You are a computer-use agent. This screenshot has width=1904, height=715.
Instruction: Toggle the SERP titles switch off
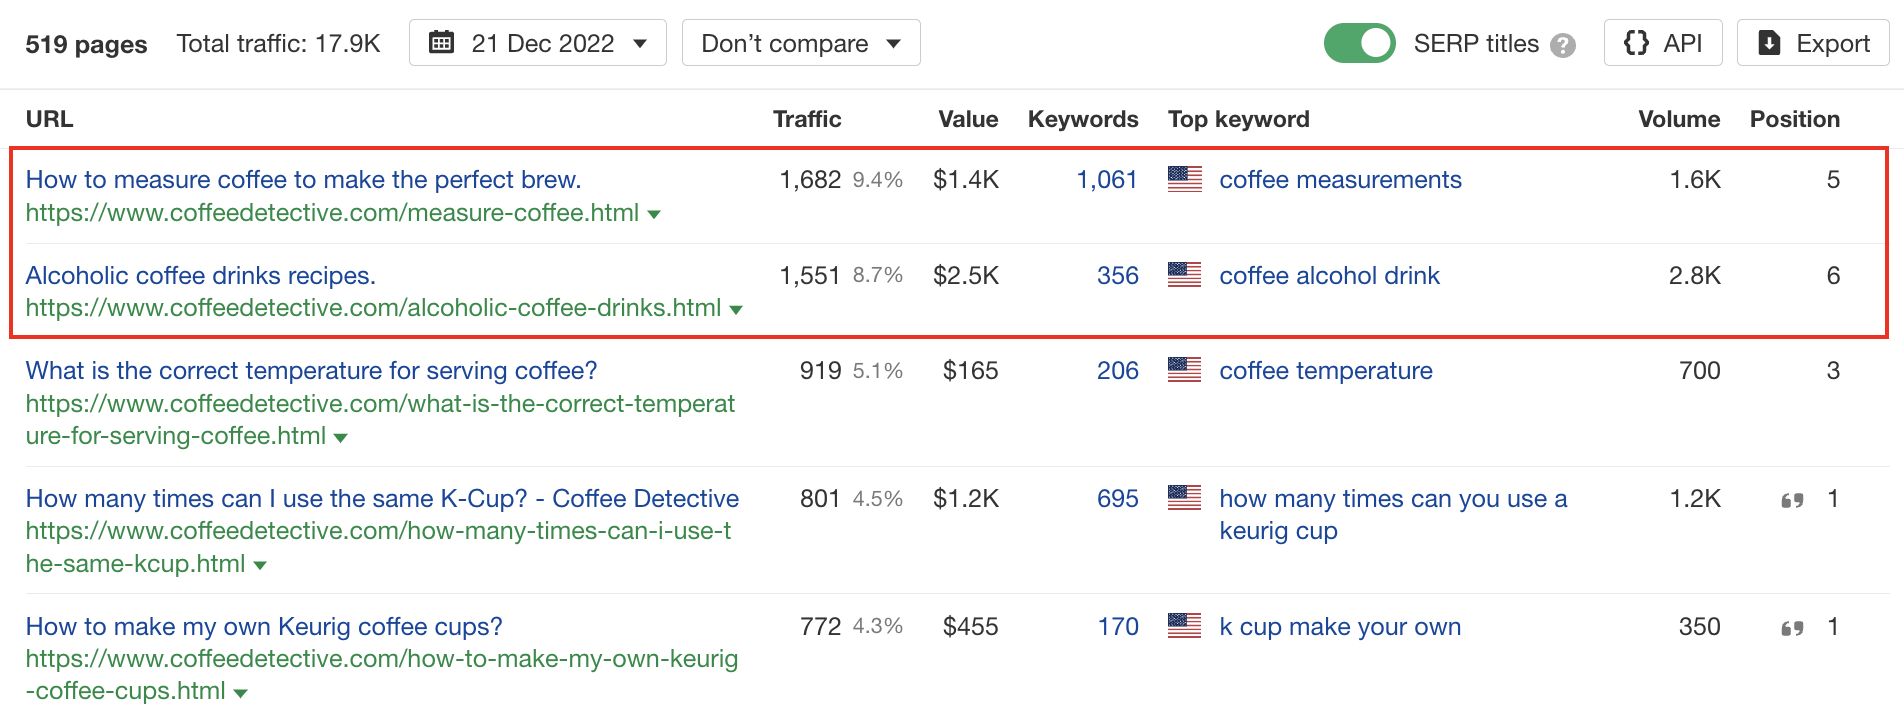pyautogui.click(x=1359, y=43)
